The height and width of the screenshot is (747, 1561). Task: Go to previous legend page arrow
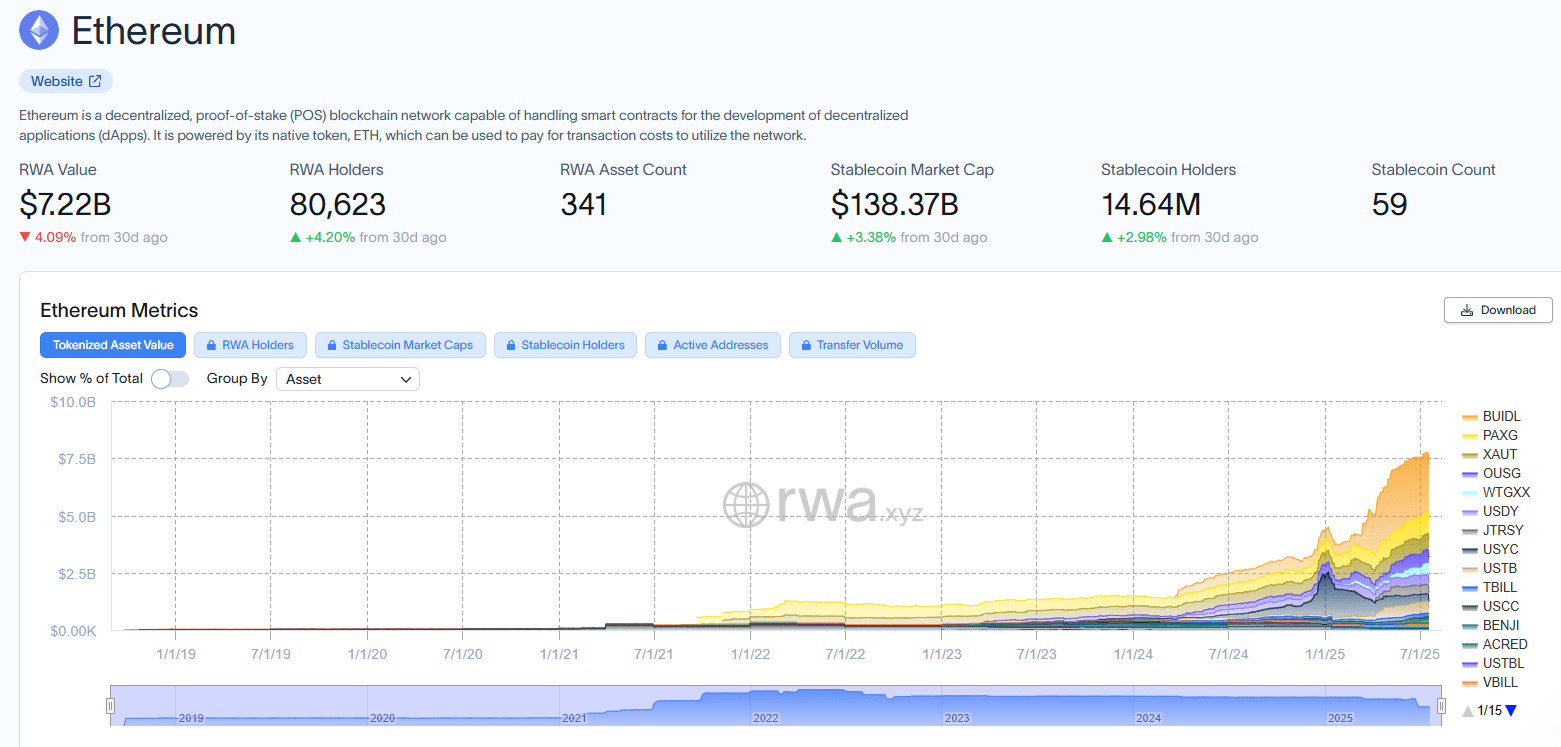tap(1467, 711)
